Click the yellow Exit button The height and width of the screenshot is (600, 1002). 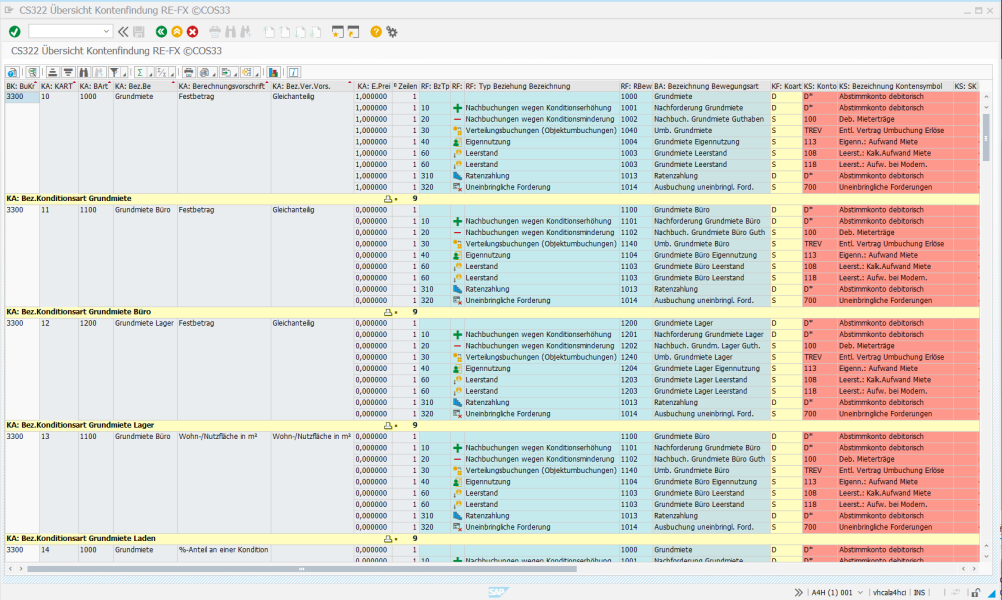pos(176,31)
